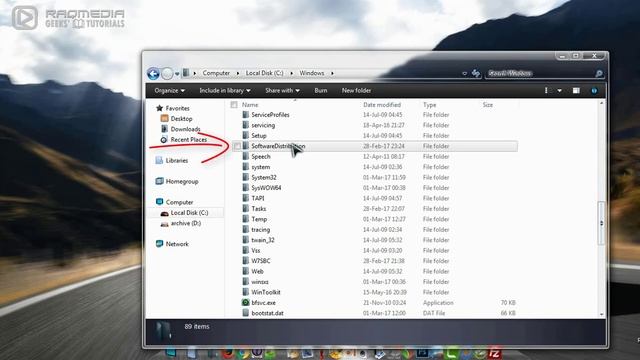This screenshot has width=640, height=360.
Task: Click the file list vertical scrollbar thumb
Action: pyautogui.click(x=601, y=223)
